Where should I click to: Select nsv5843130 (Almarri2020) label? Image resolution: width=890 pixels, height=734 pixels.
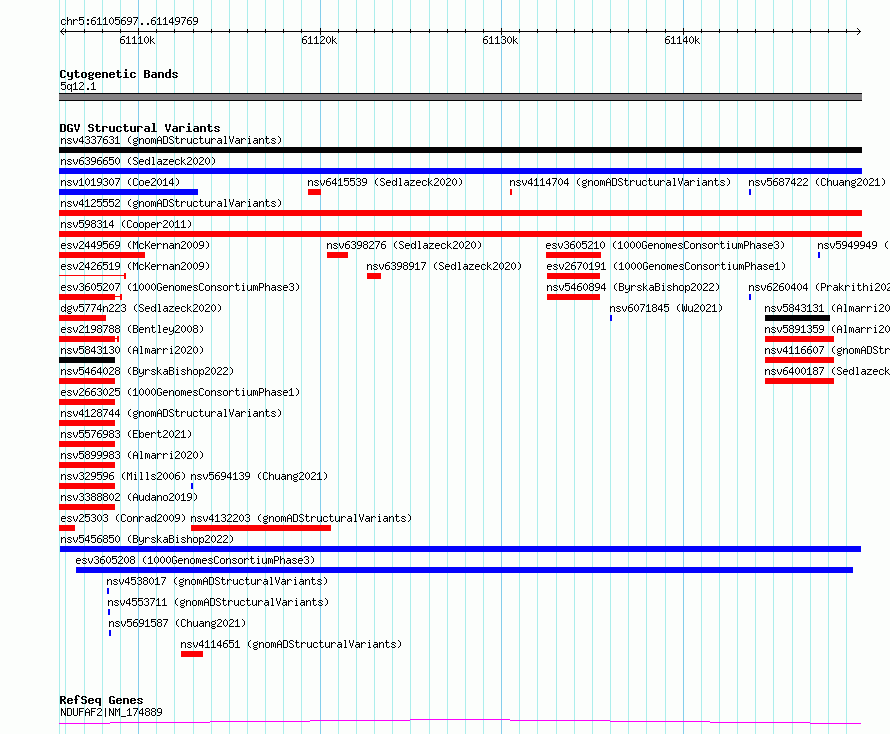click(132, 350)
